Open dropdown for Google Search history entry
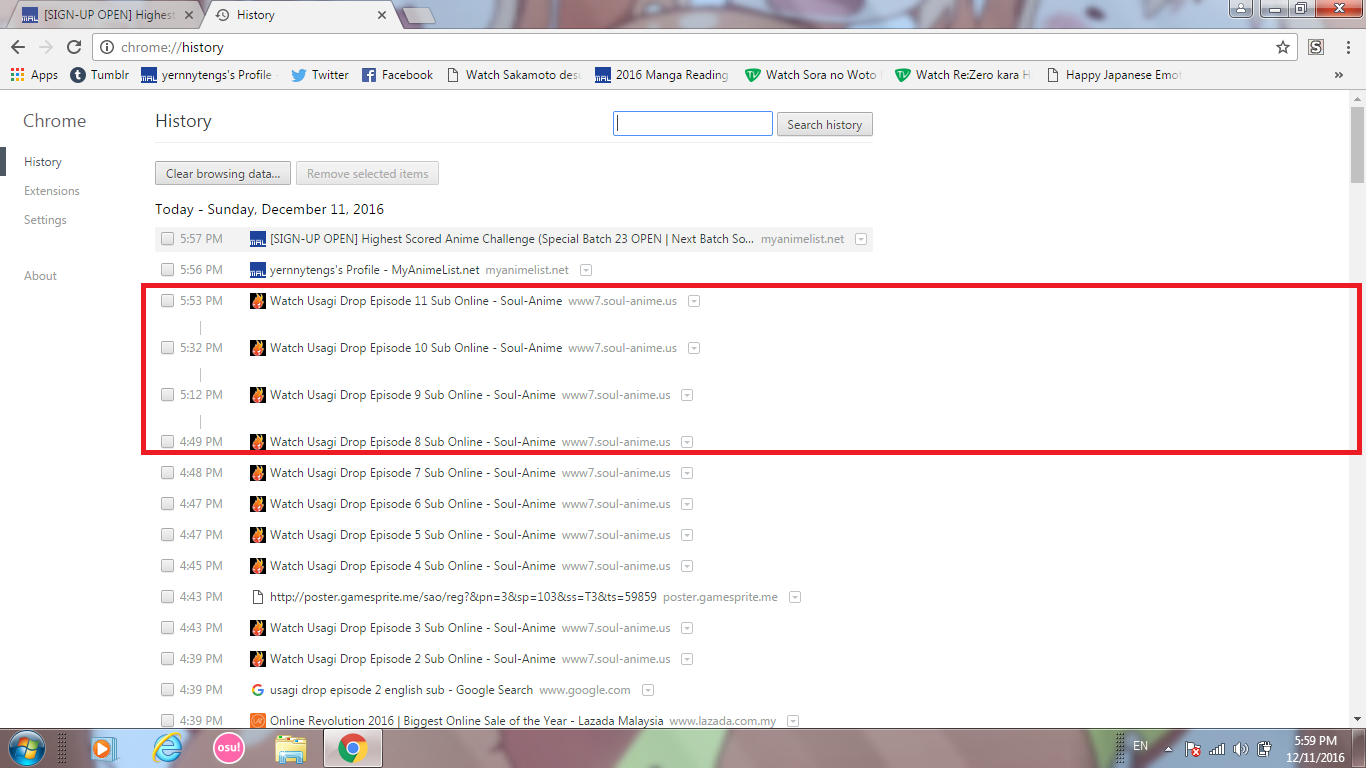This screenshot has width=1366, height=768. tap(648, 690)
